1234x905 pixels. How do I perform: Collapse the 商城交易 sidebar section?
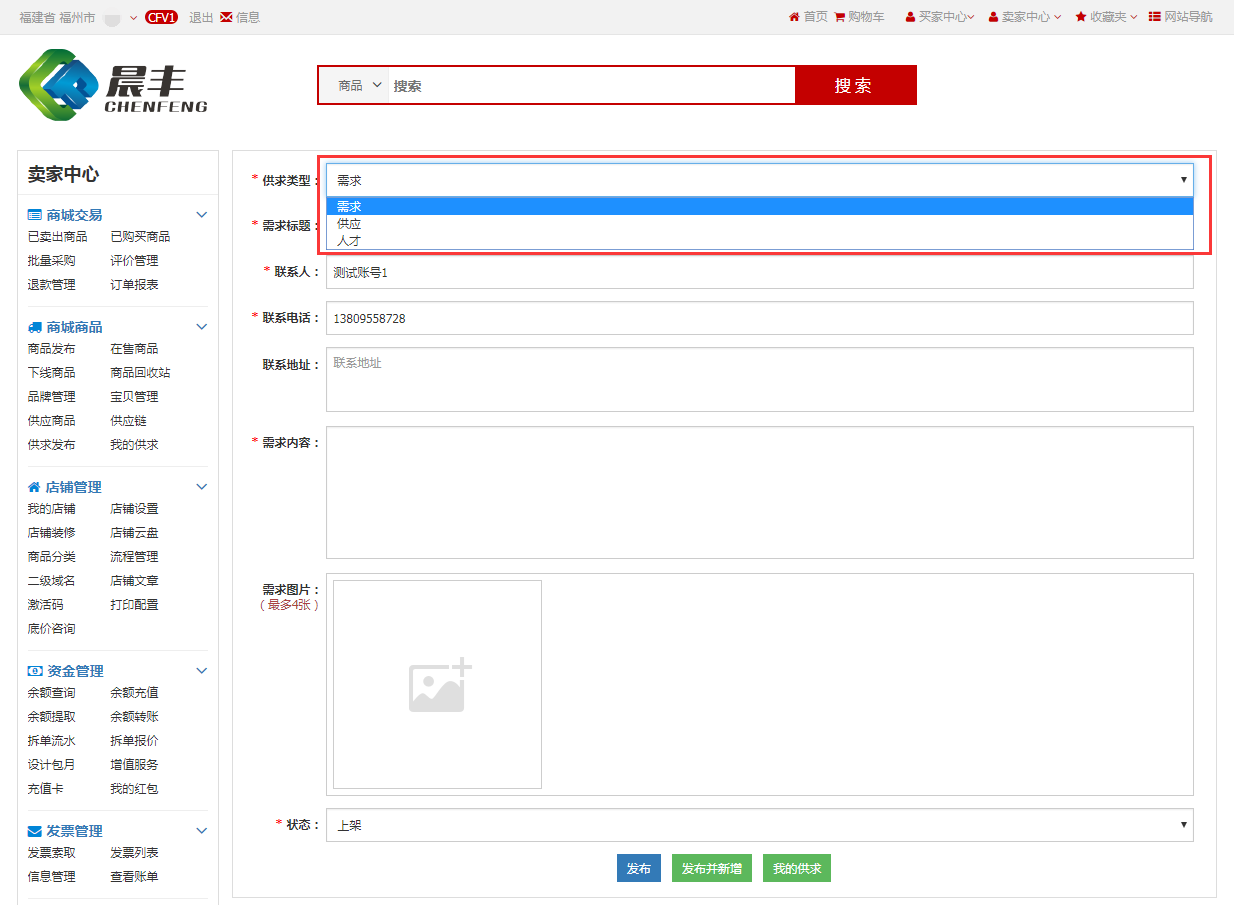tap(202, 215)
